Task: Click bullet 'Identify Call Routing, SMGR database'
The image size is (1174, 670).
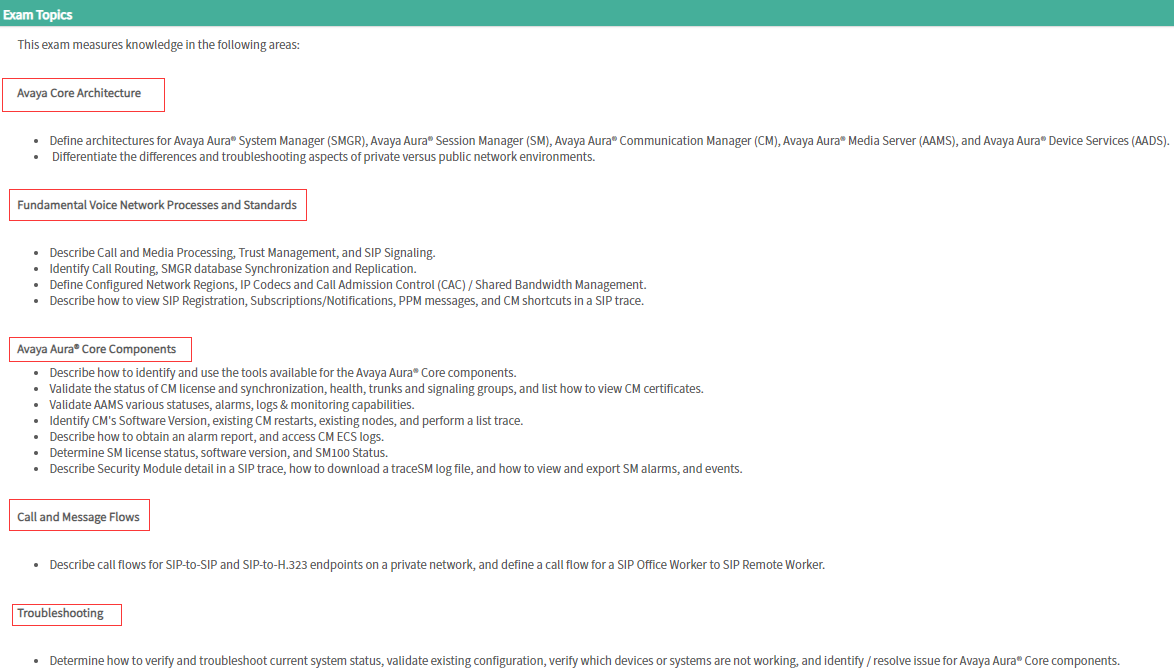Action: click(x=232, y=269)
